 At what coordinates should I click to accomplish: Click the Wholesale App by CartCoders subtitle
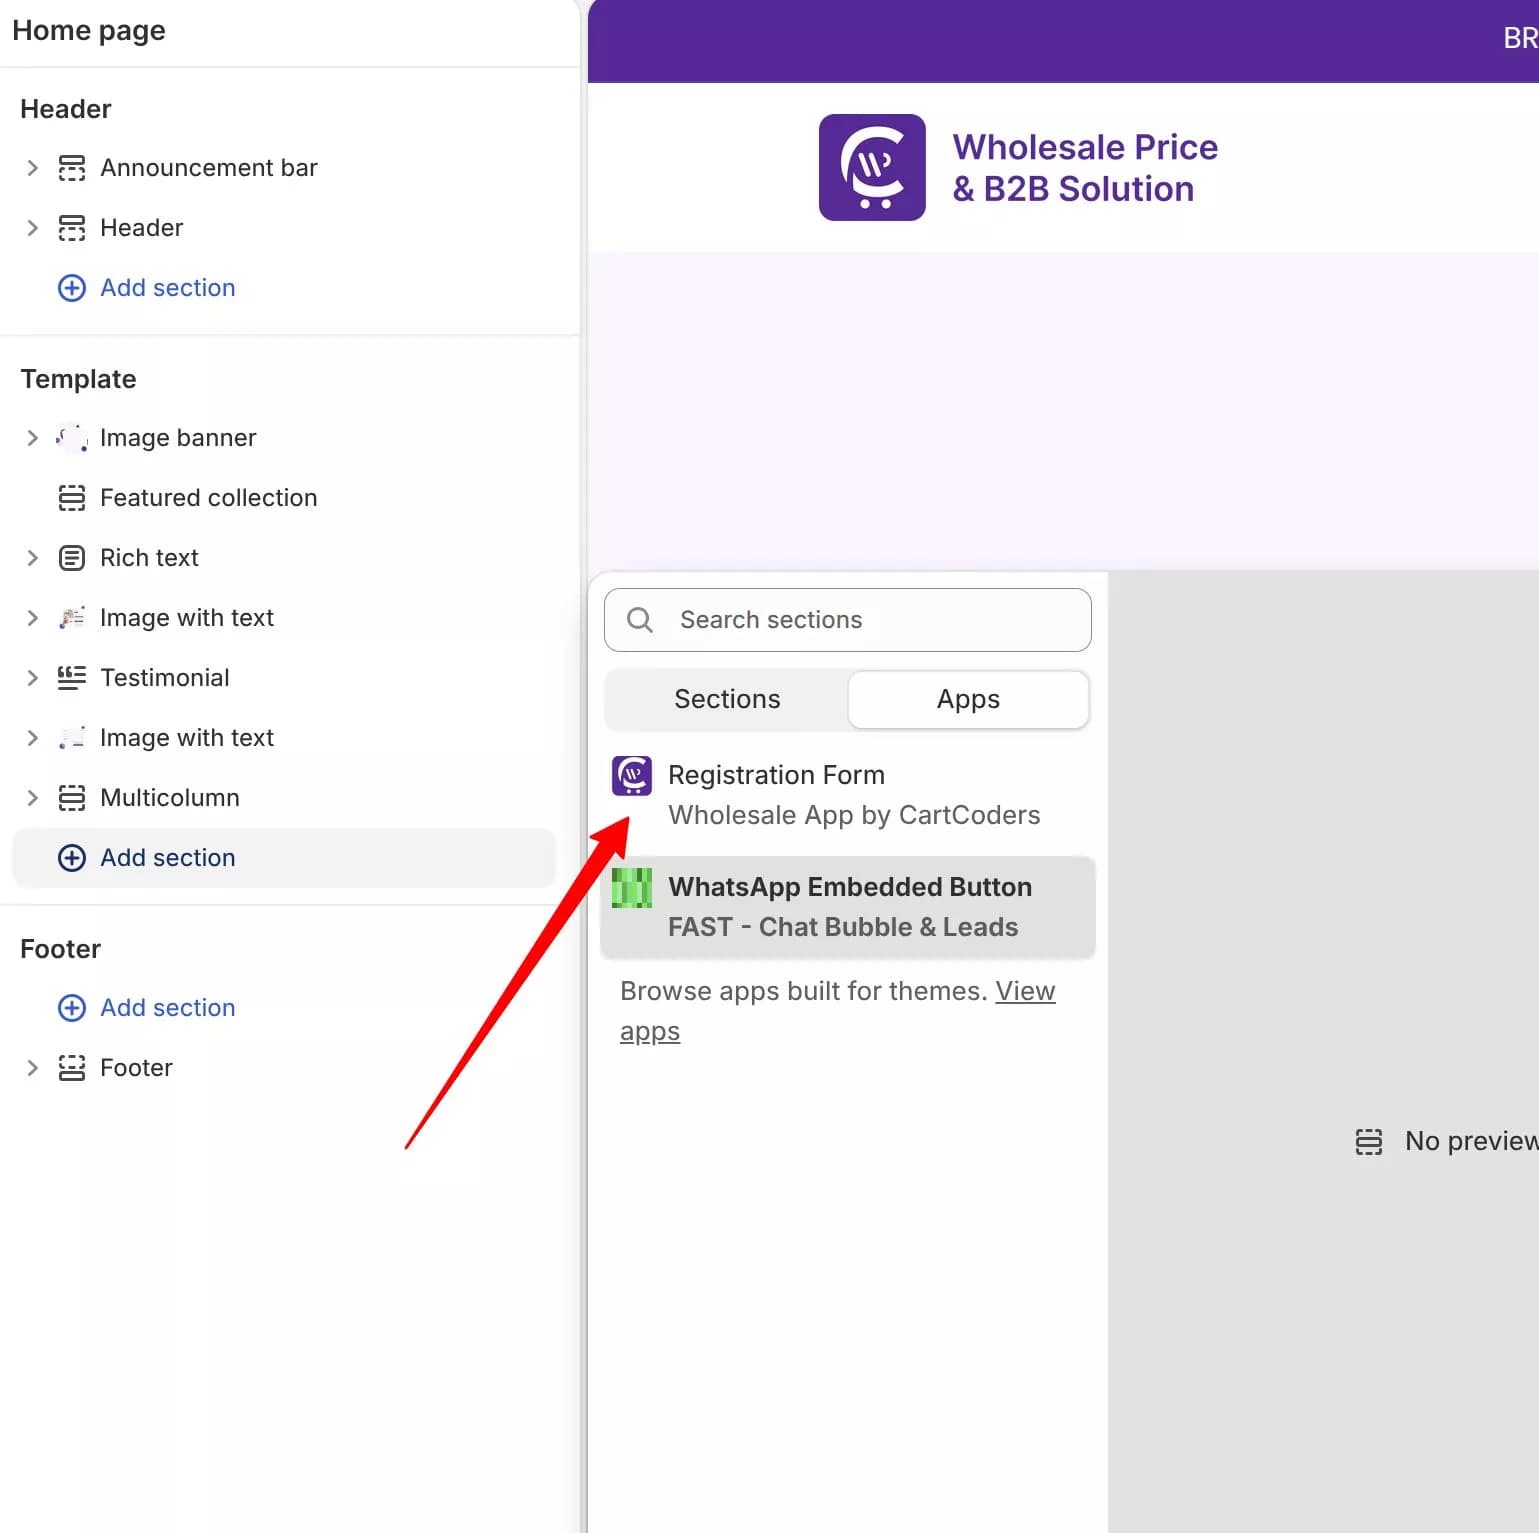(x=854, y=815)
